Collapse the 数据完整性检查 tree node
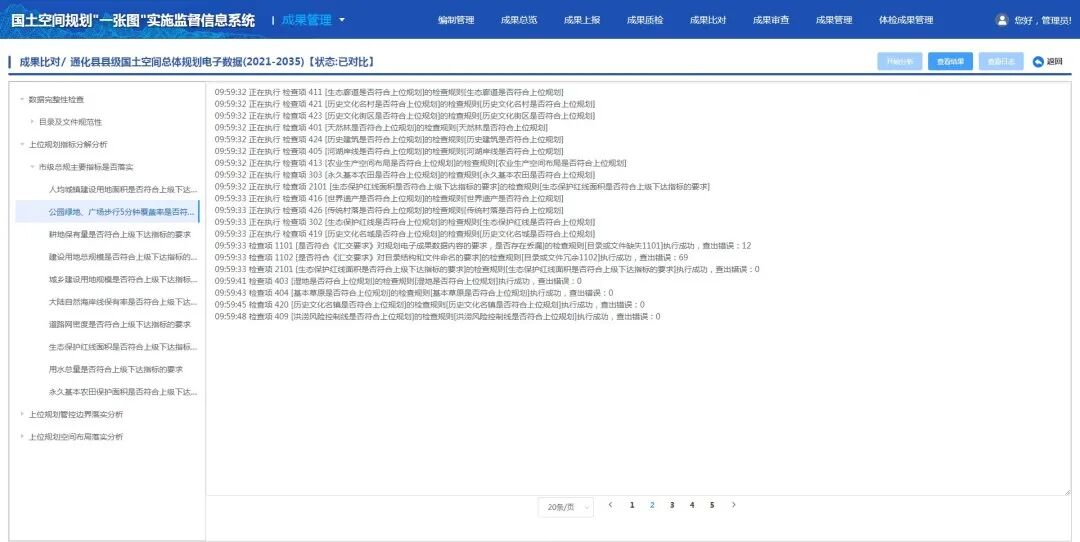 pos(22,99)
